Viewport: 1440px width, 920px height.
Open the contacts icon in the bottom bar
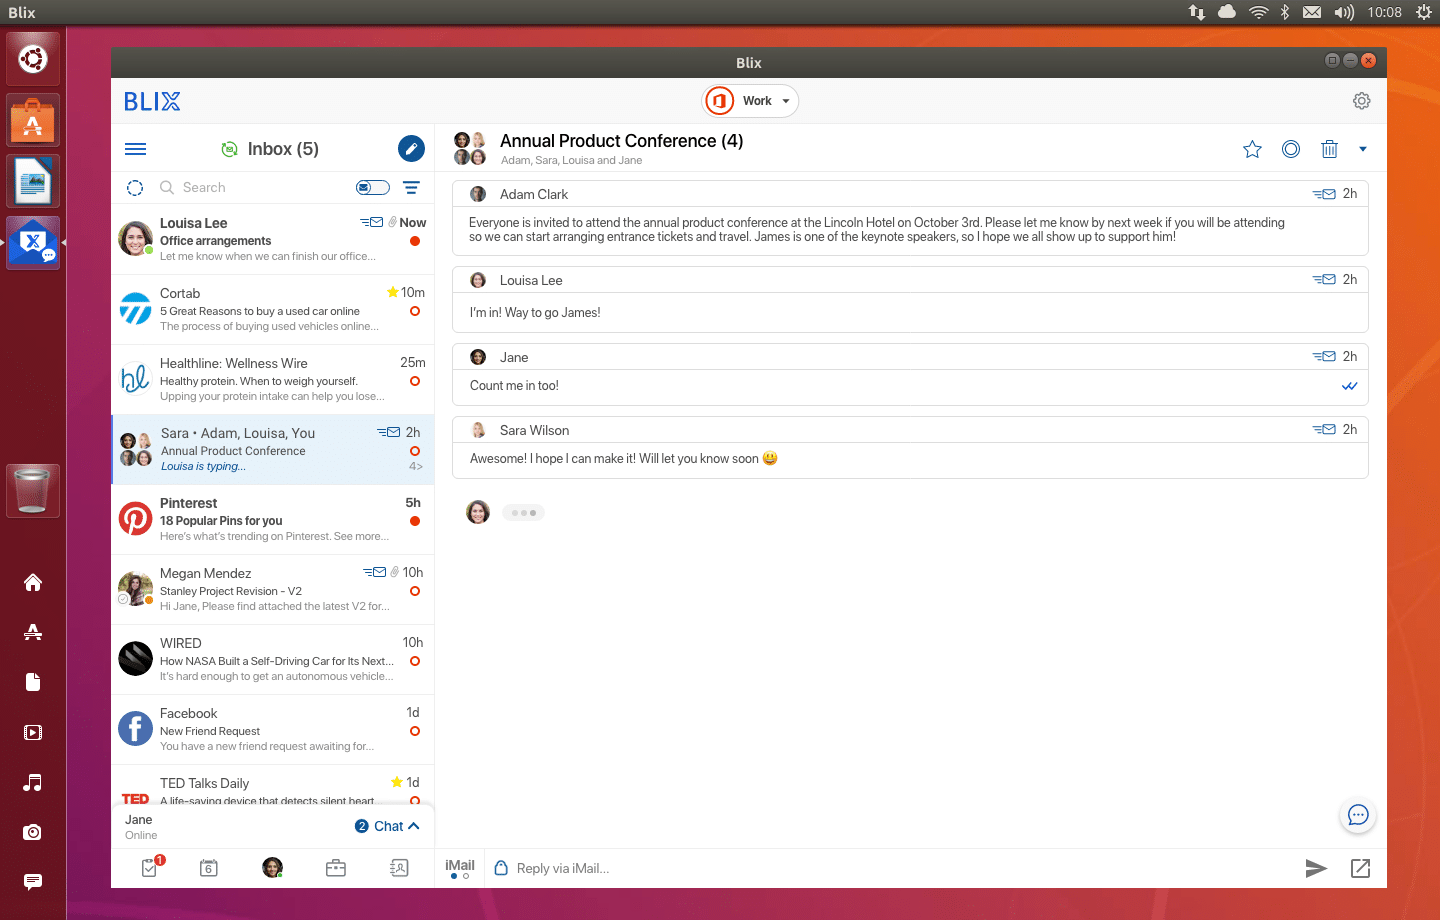coord(399,868)
